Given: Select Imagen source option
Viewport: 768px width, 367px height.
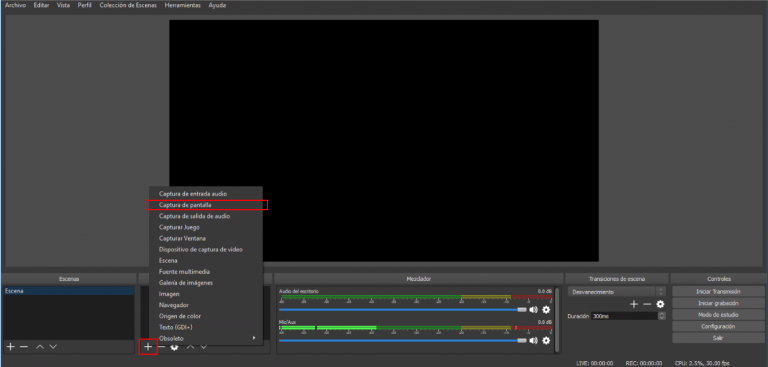Looking at the screenshot, I should pyautogui.click(x=206, y=294).
